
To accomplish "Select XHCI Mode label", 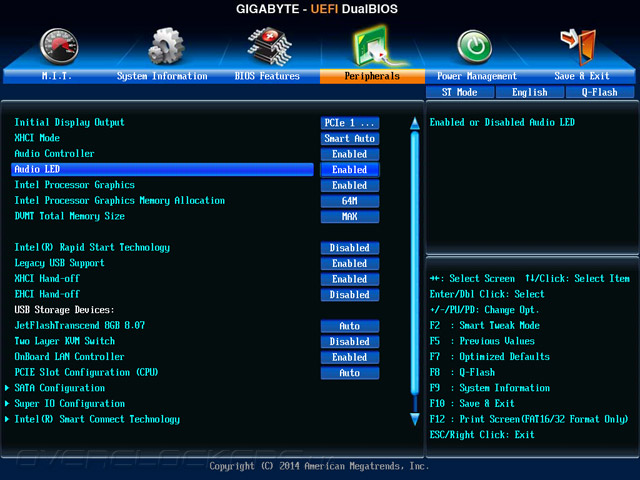I will coord(37,138).
